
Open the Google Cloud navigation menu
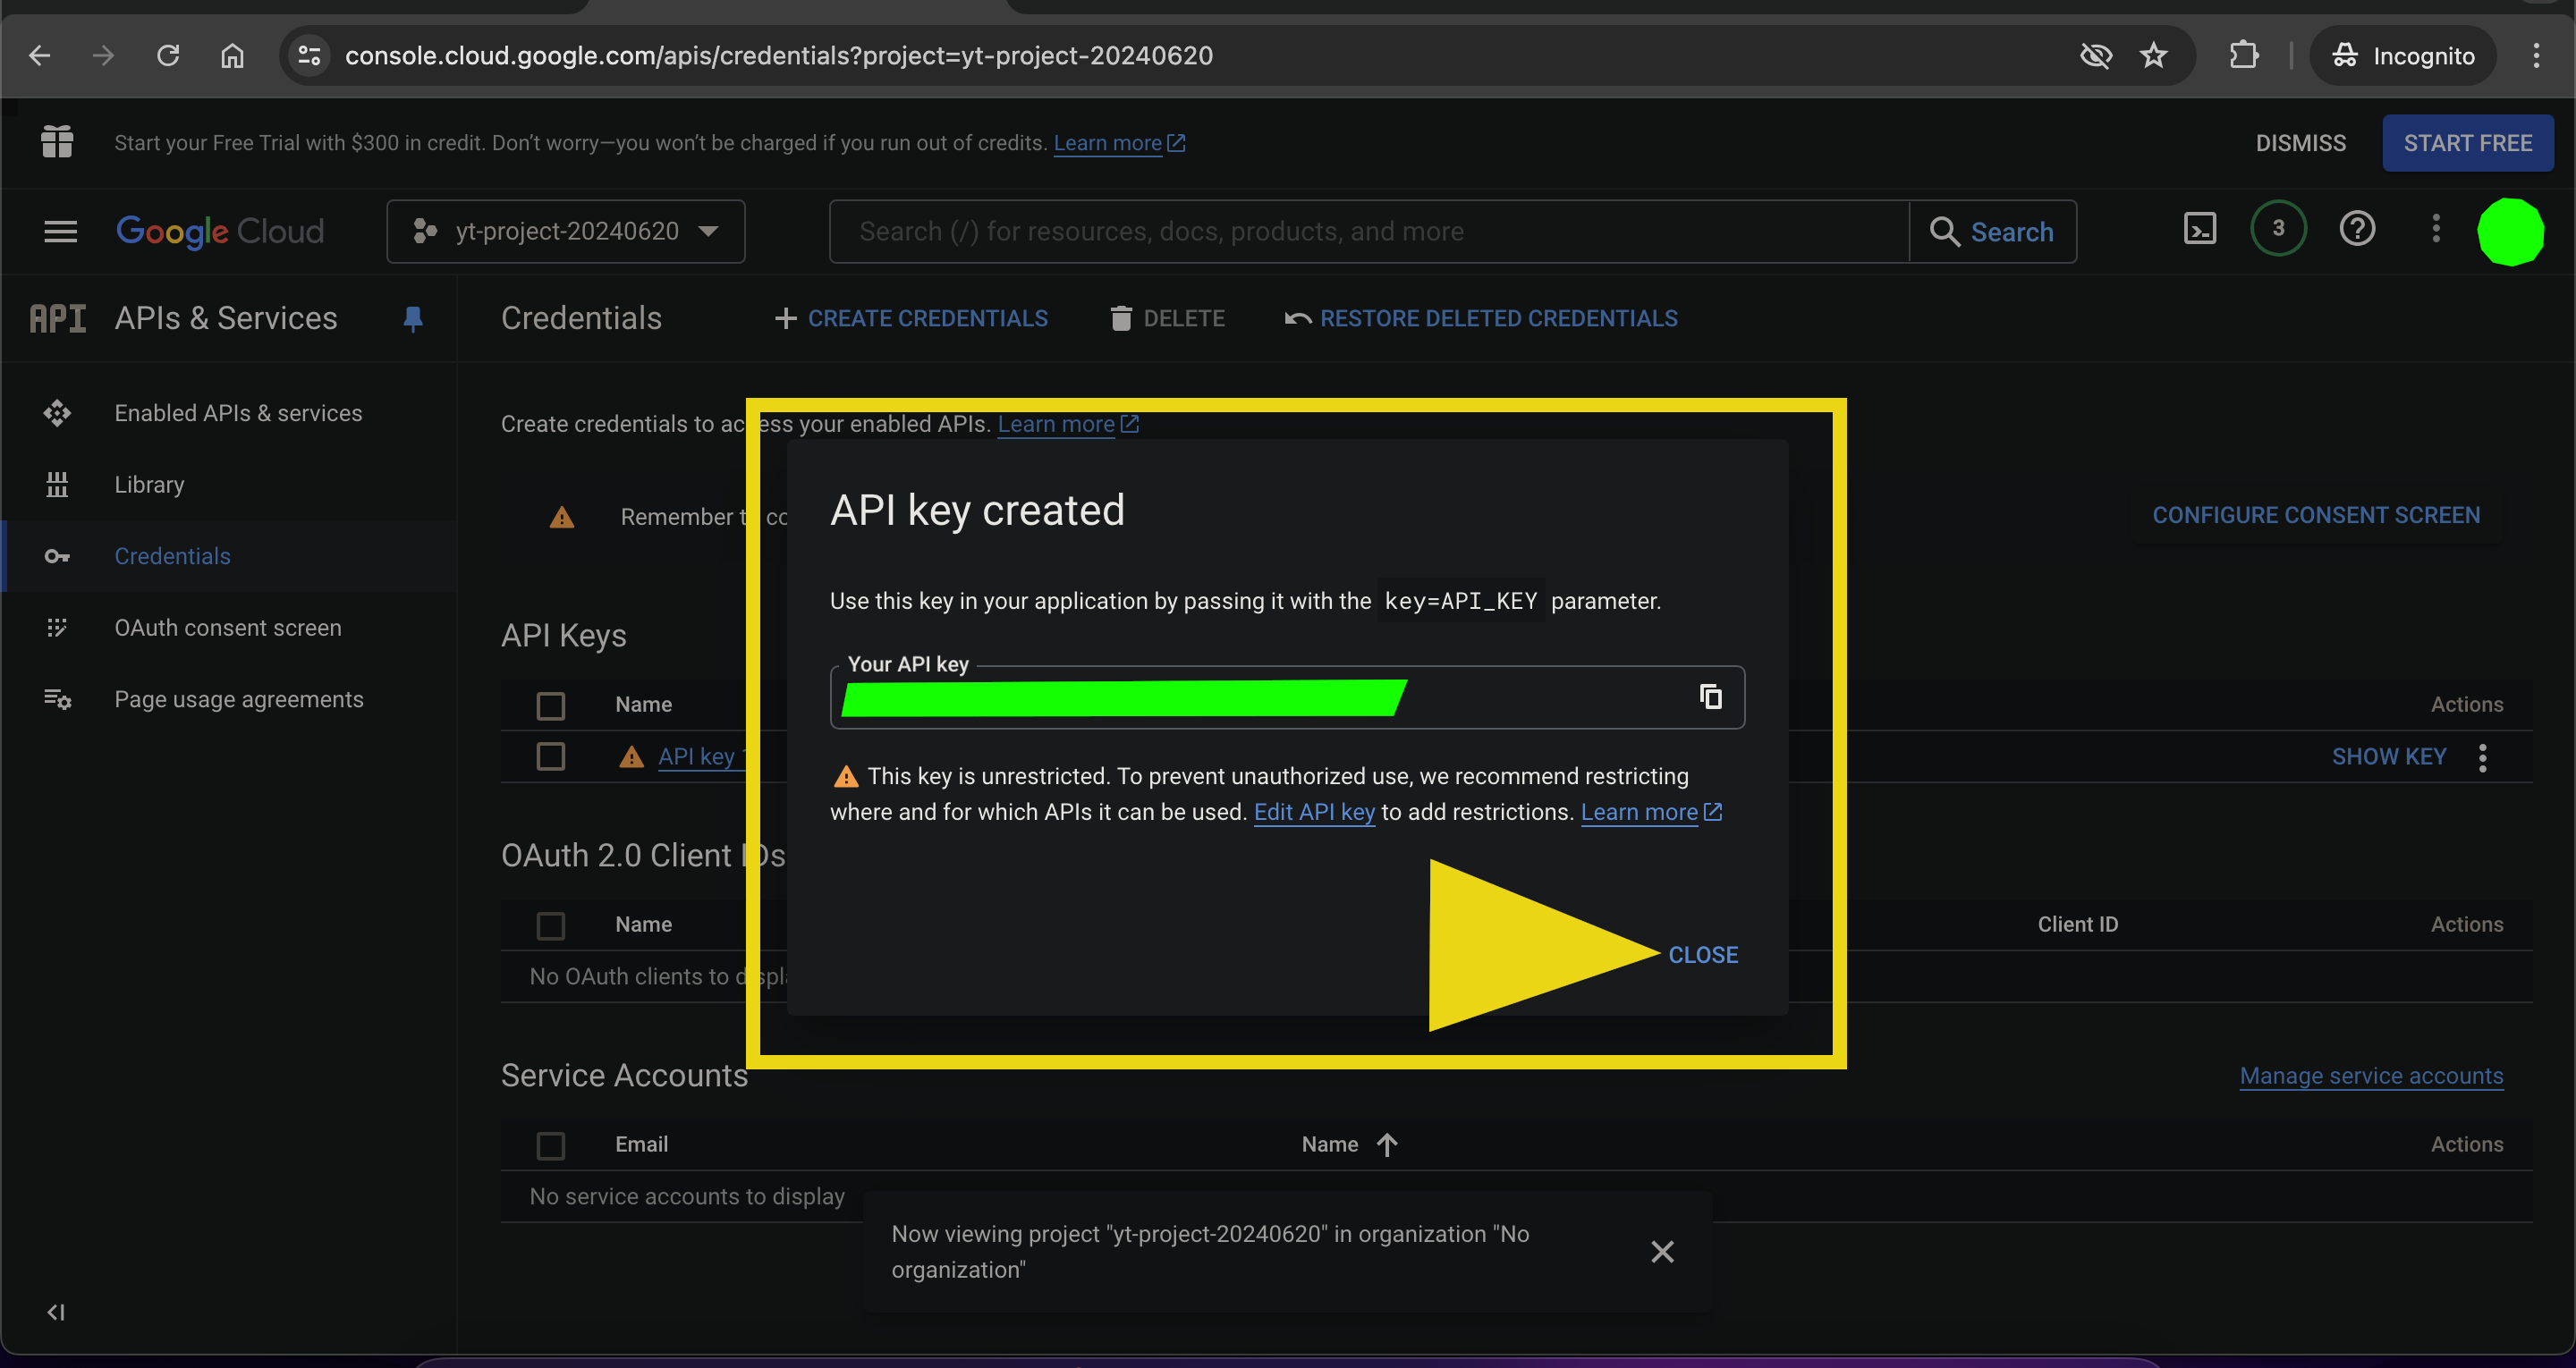[60, 232]
